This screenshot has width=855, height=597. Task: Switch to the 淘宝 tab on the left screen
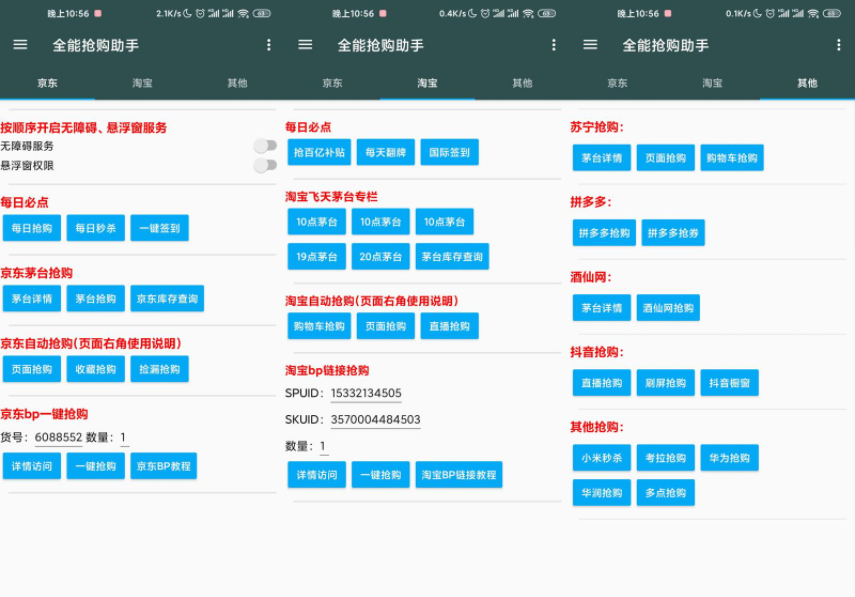142,83
